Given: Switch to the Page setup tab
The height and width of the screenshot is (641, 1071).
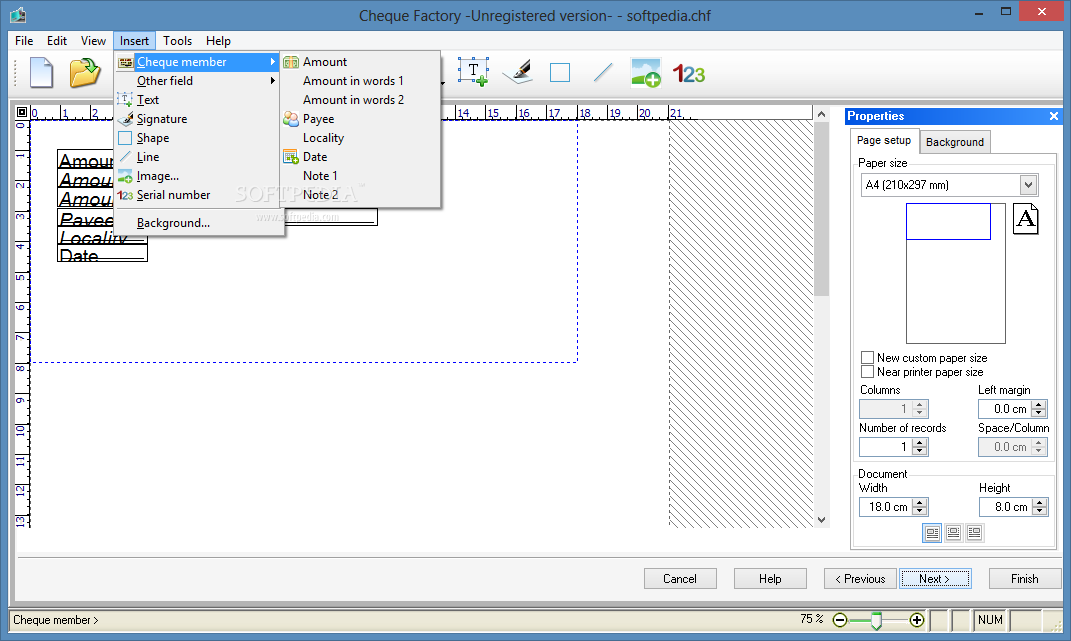Looking at the screenshot, I should (x=884, y=140).
